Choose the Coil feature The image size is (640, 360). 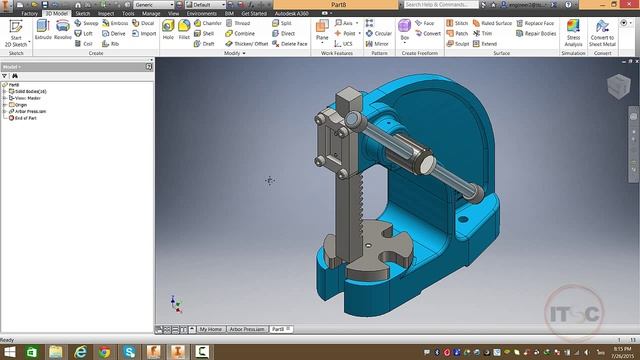coord(84,44)
